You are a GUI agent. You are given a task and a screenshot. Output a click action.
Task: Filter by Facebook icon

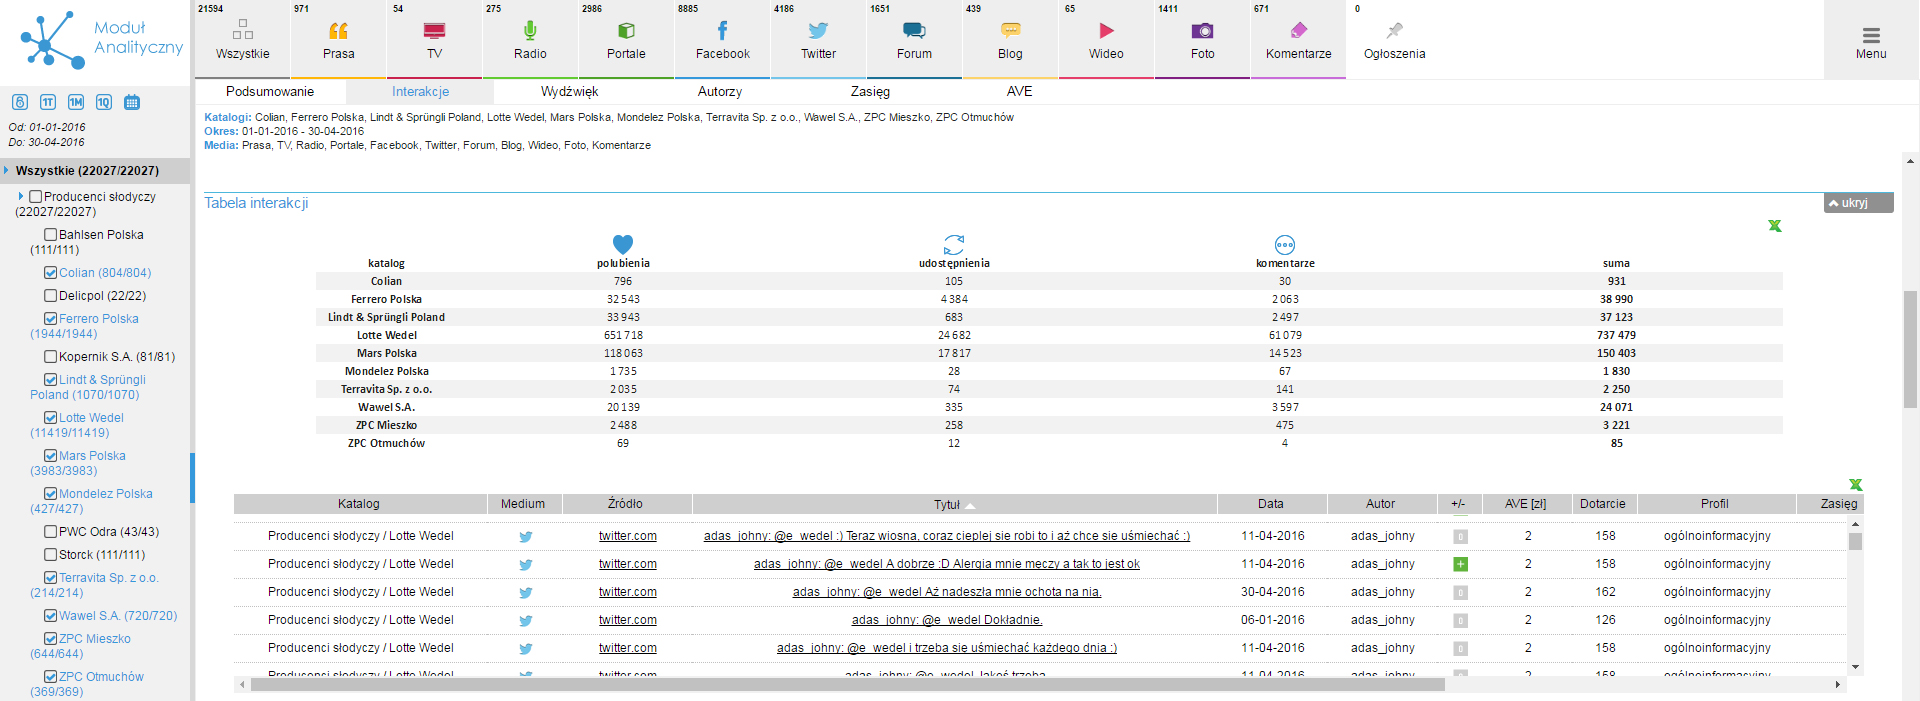[722, 31]
